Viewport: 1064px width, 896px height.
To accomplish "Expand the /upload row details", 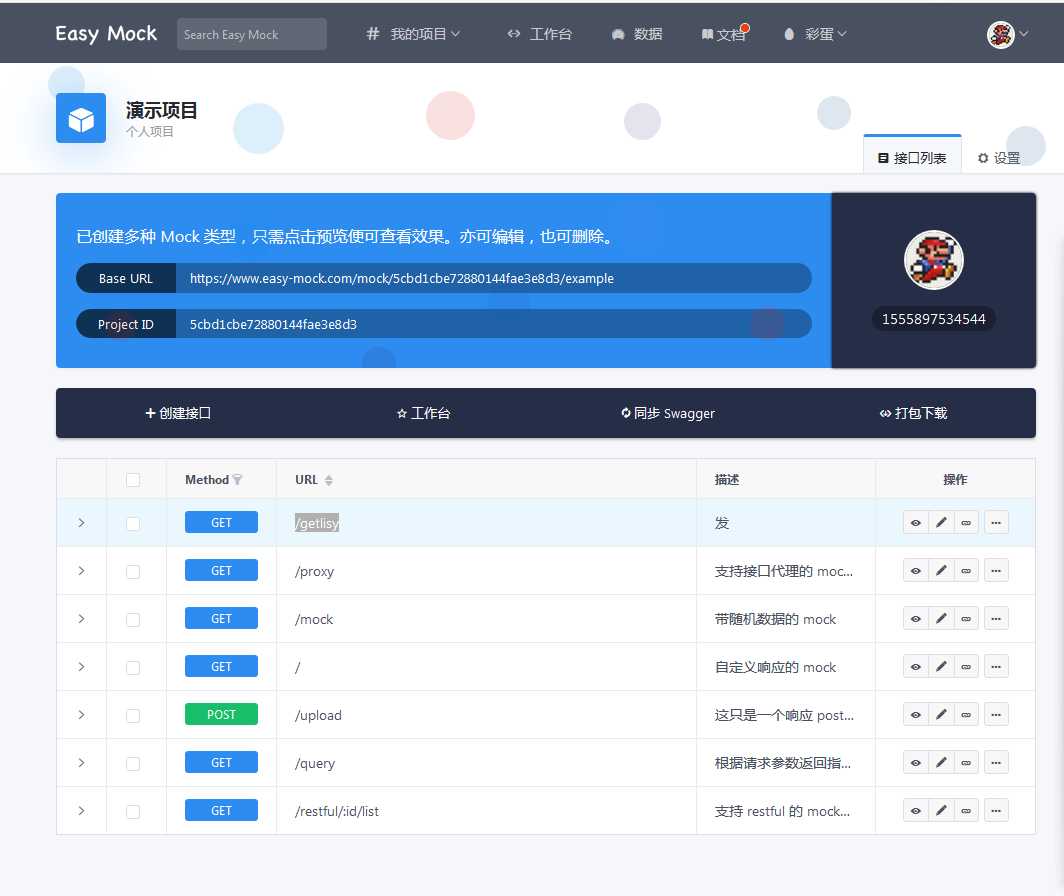I will coord(81,715).
